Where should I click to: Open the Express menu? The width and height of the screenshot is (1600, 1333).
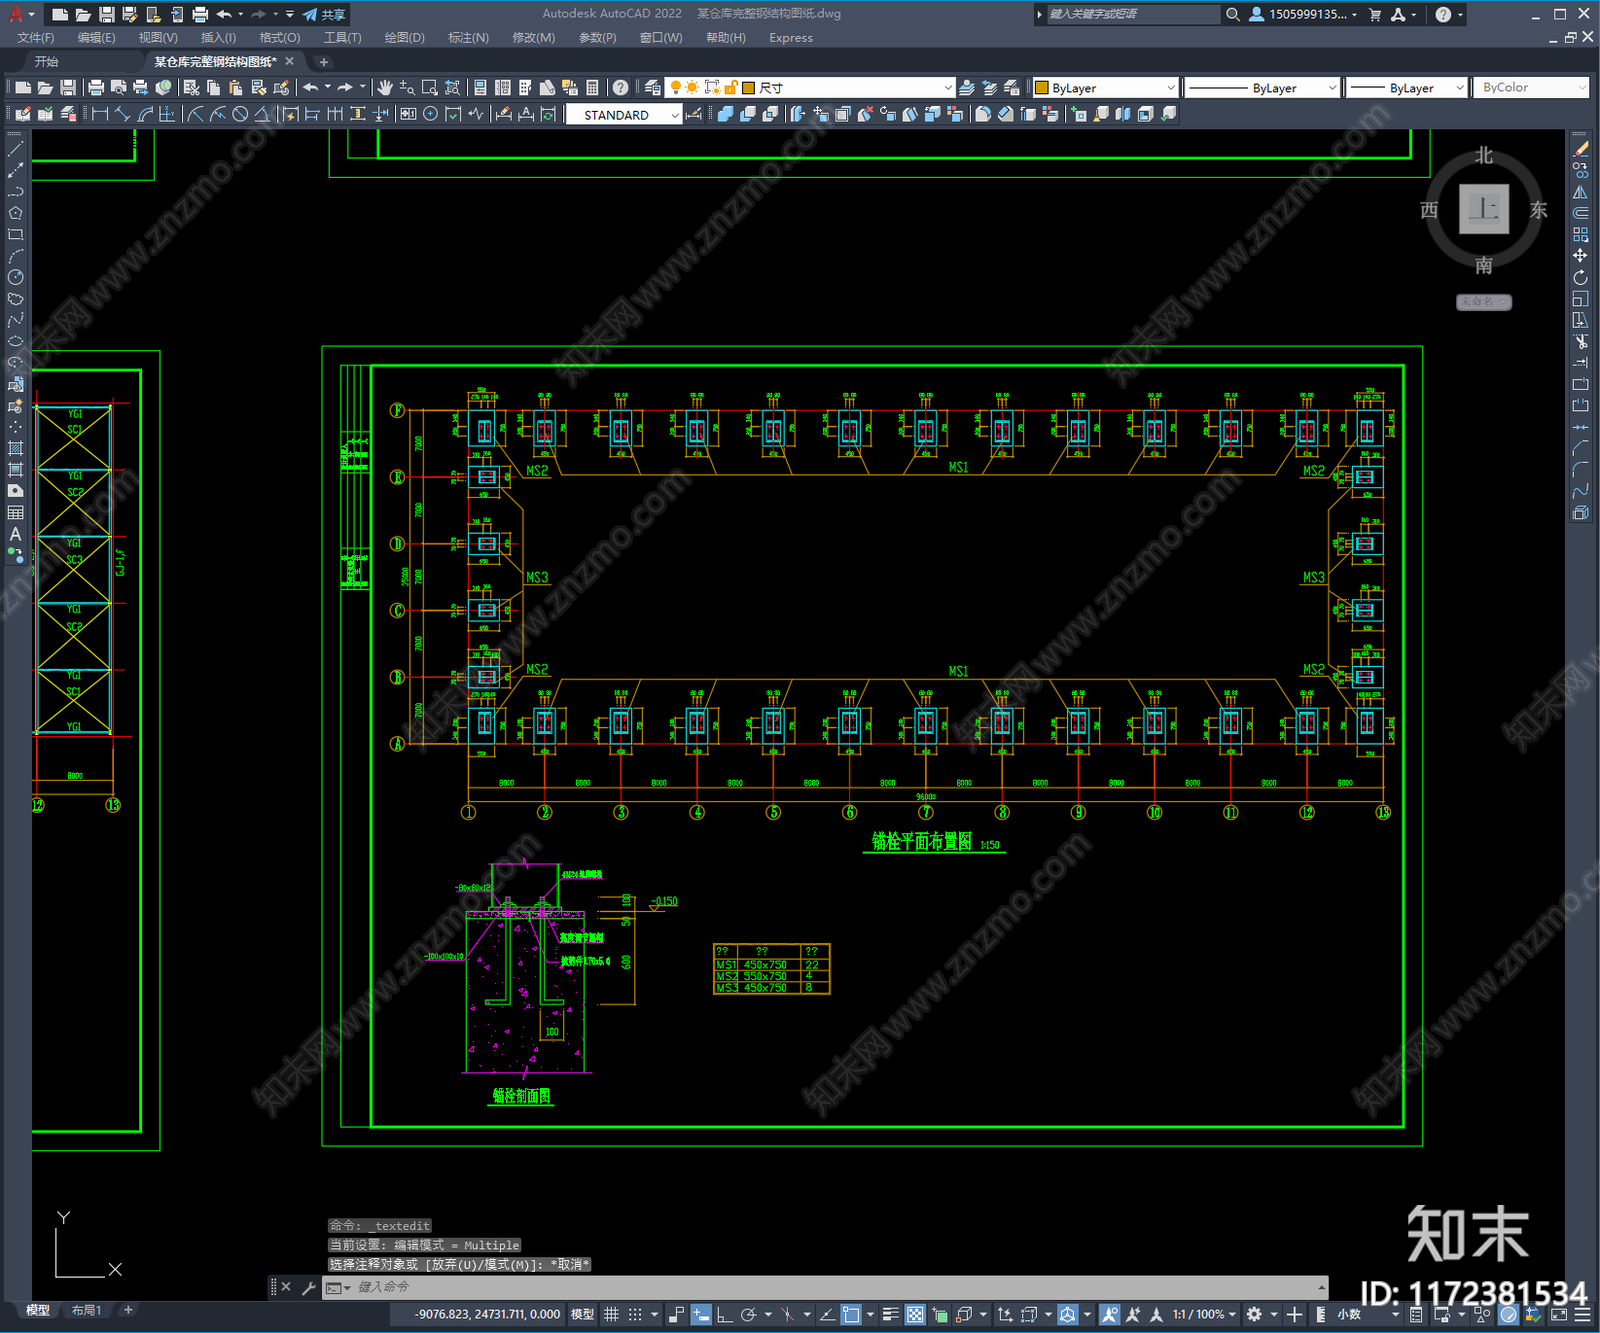coord(791,38)
